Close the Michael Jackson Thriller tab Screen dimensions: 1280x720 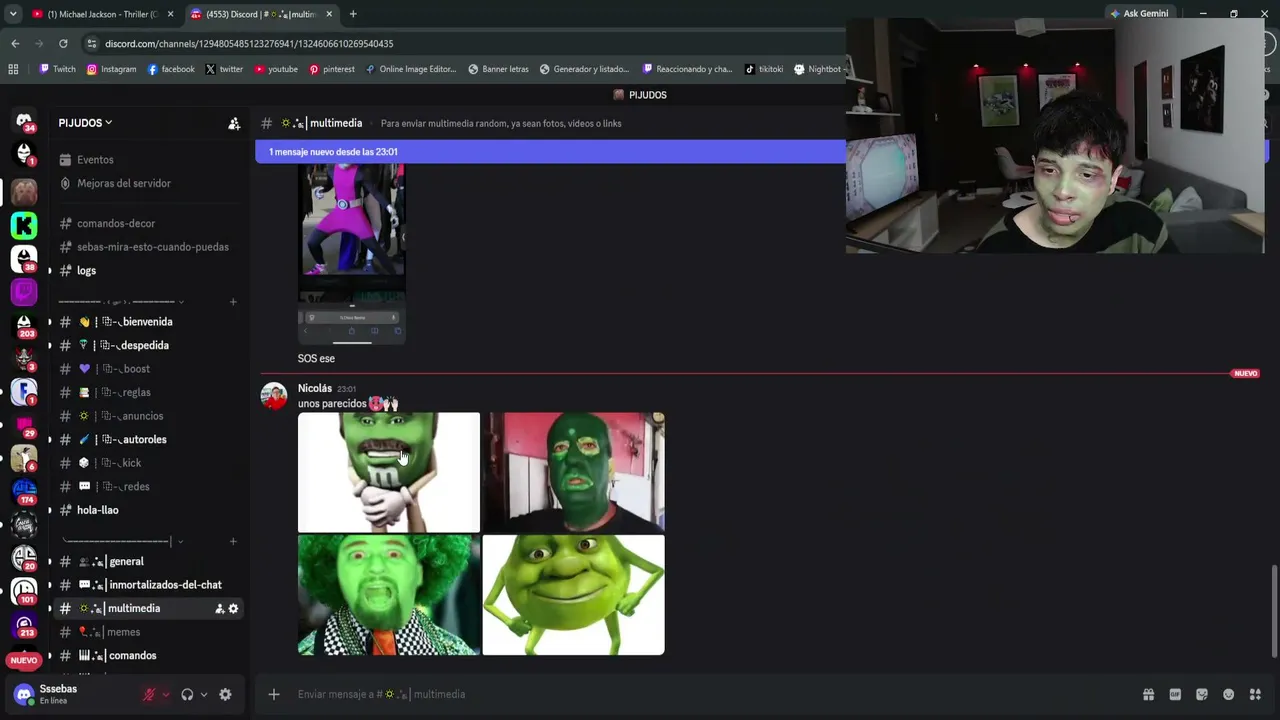click(x=171, y=14)
